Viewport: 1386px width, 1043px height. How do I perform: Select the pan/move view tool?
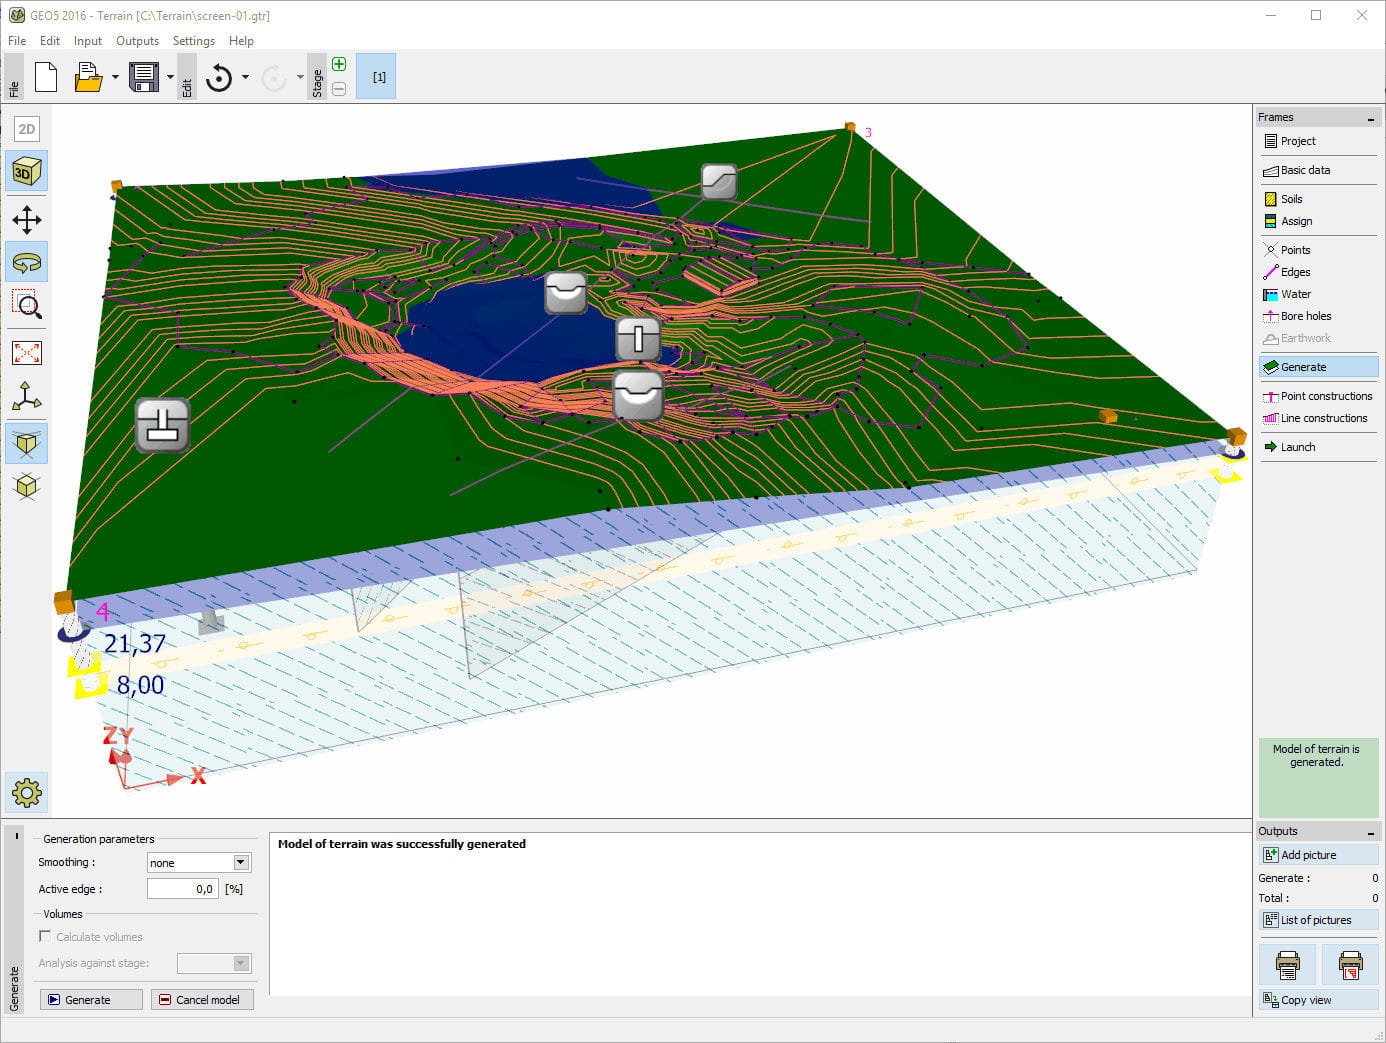coord(26,219)
